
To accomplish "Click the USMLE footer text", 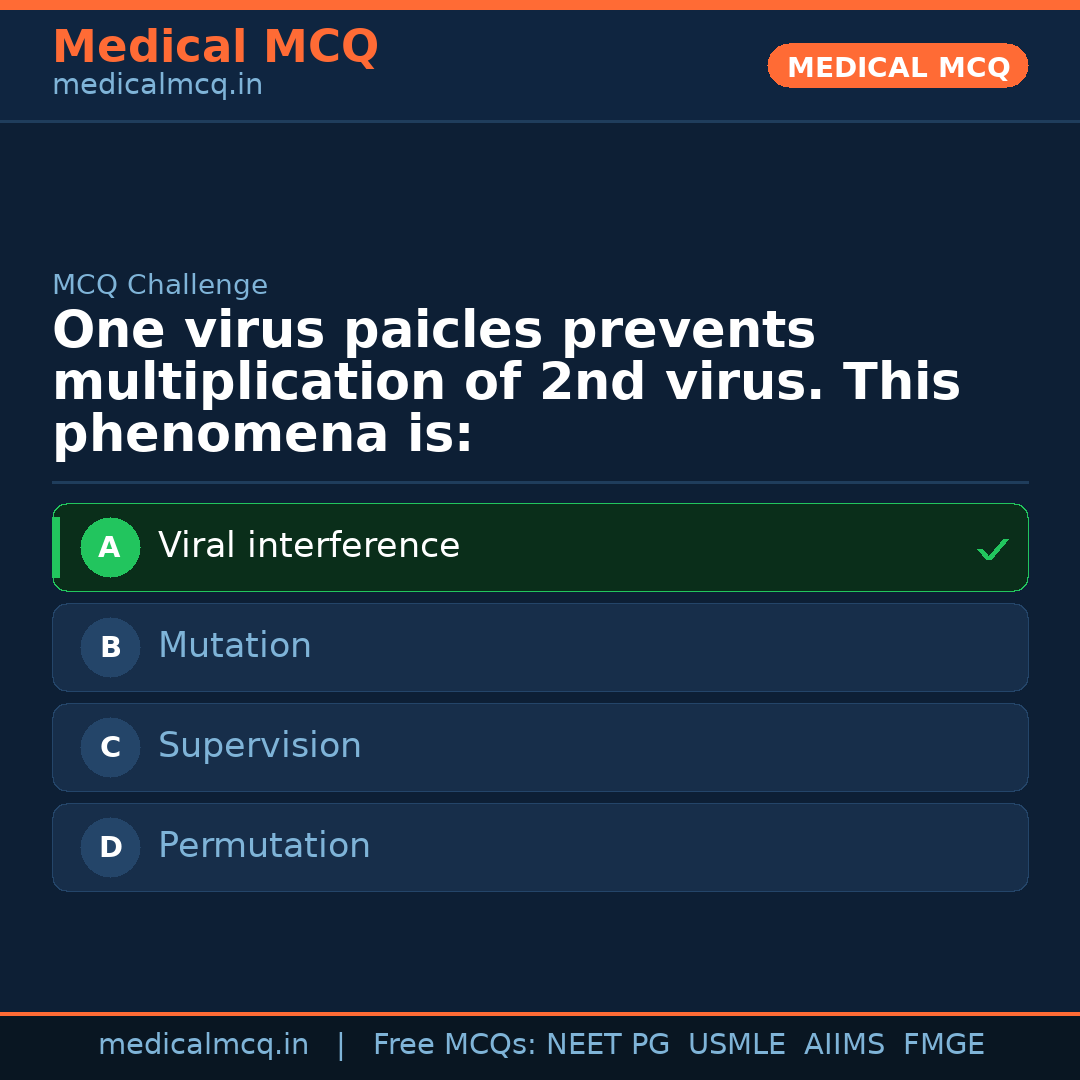I will coord(736,1045).
